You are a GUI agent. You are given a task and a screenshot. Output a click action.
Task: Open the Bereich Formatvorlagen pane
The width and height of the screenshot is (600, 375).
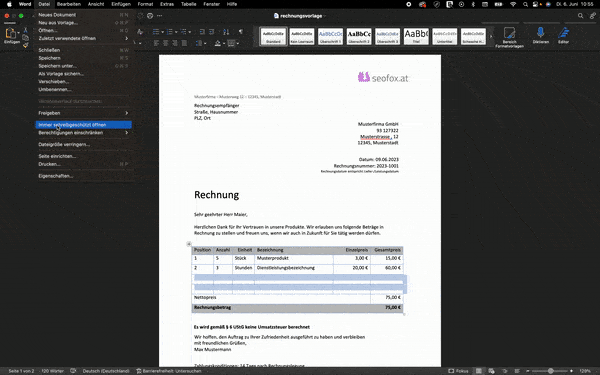click(509, 37)
